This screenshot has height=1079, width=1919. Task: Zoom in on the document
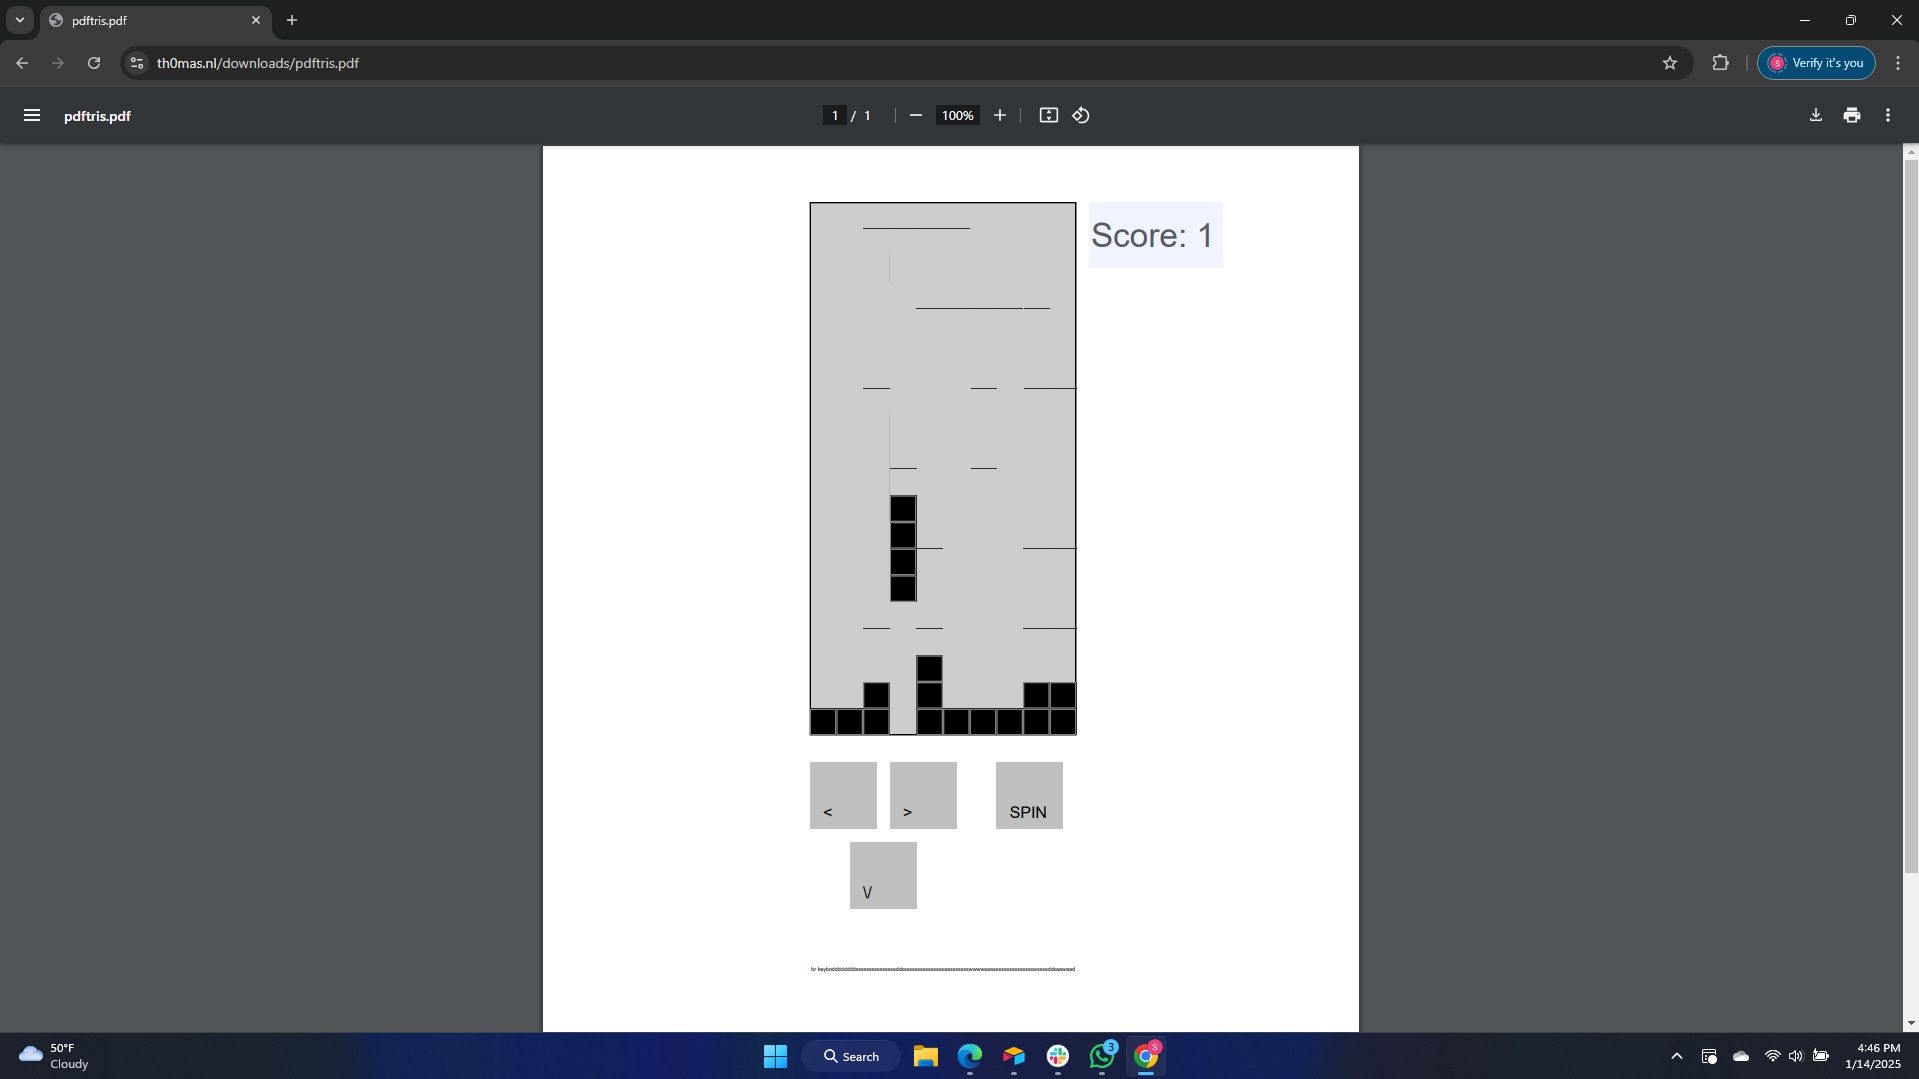[999, 115]
